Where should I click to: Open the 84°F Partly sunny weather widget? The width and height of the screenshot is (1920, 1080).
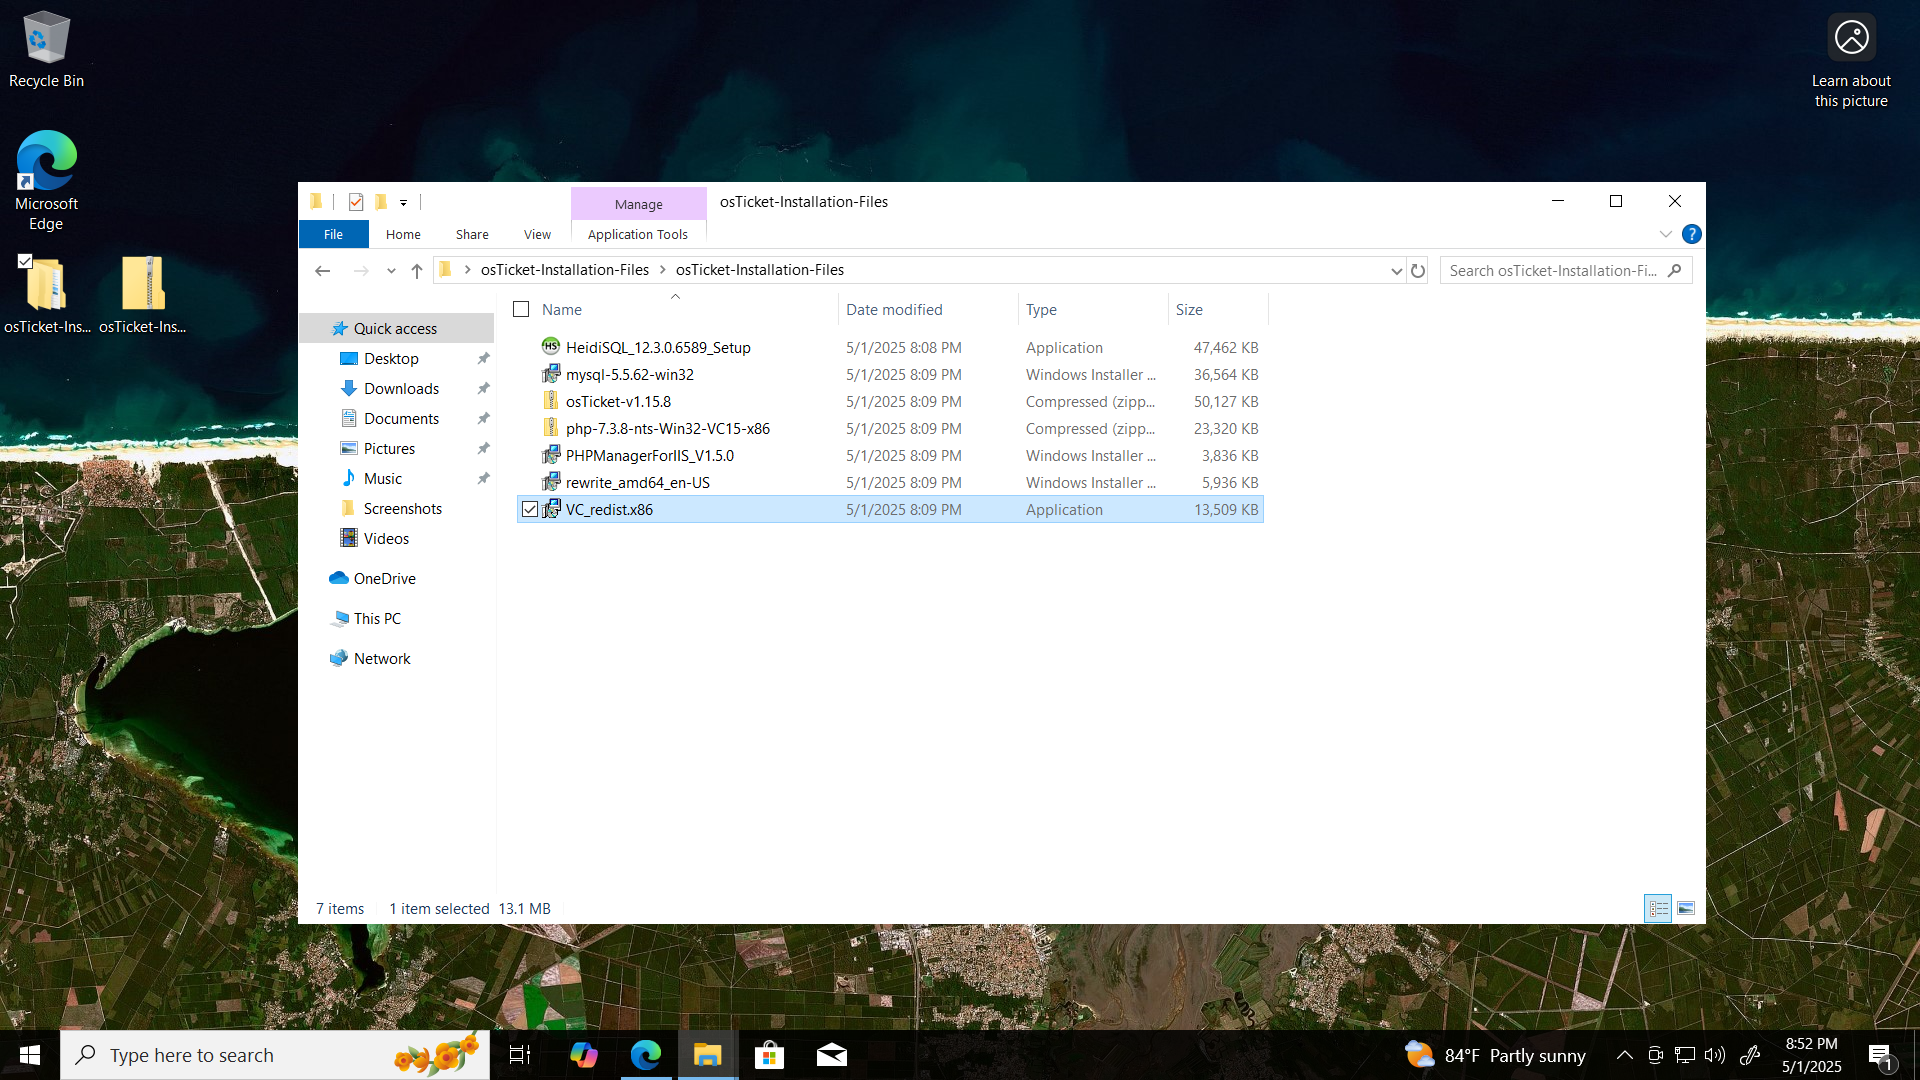tap(1496, 1055)
